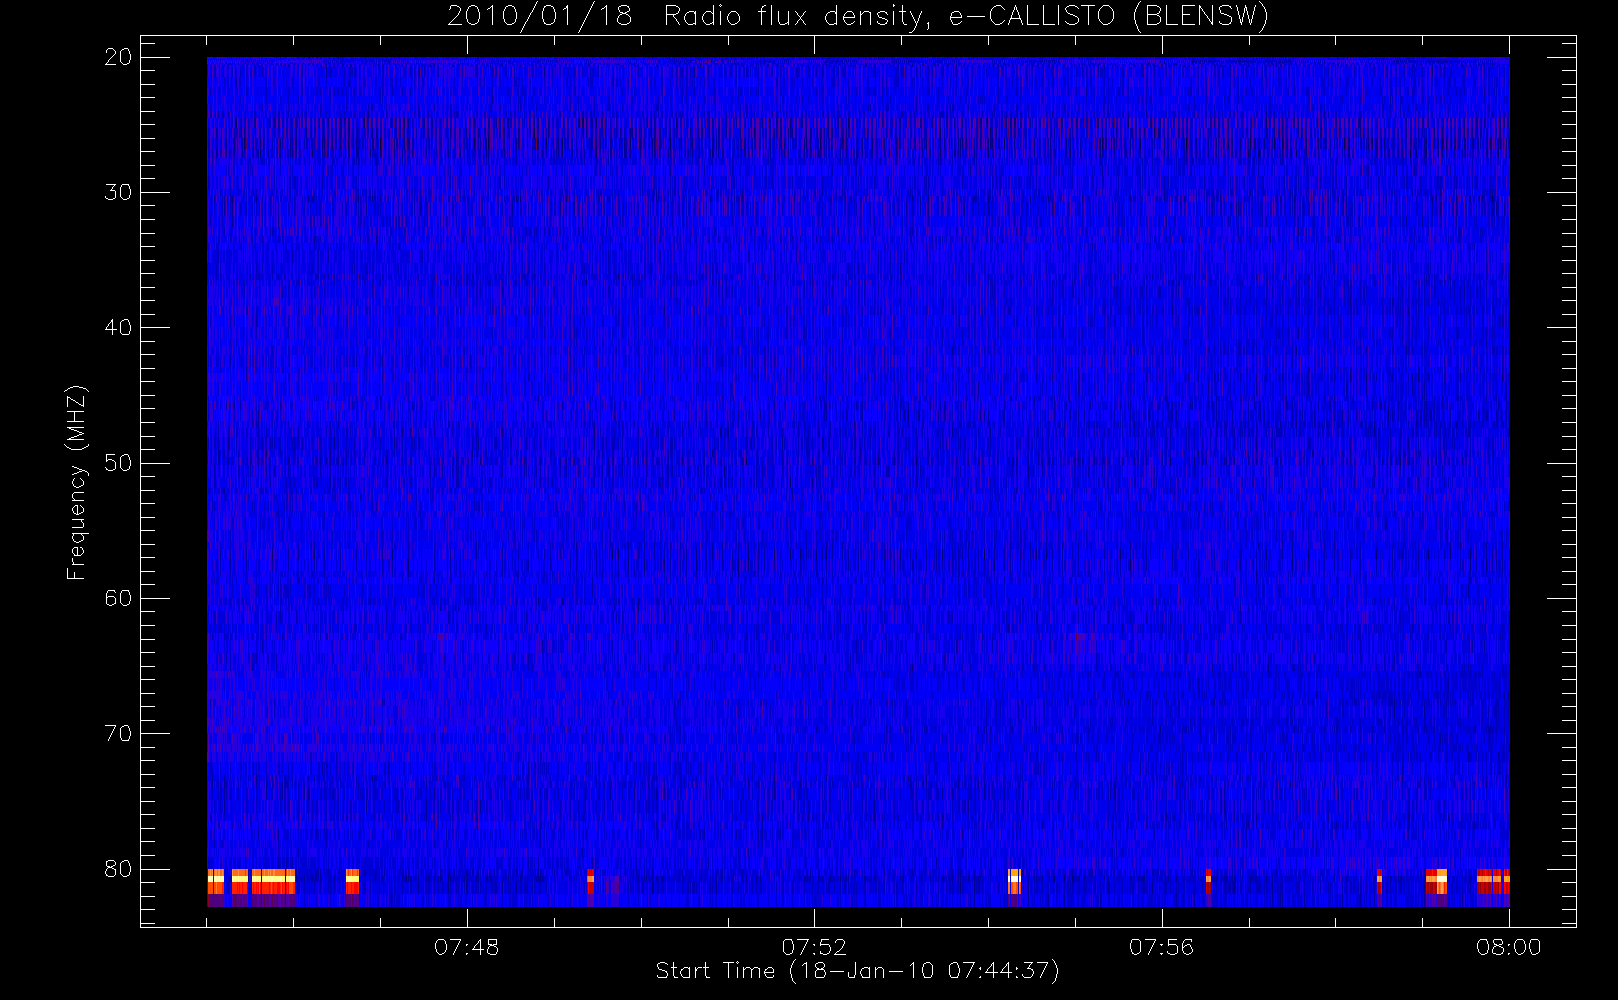
Task: Click the 'Start Time (18-Jan-10 07:44:37)' label
Action: [x=857, y=971]
